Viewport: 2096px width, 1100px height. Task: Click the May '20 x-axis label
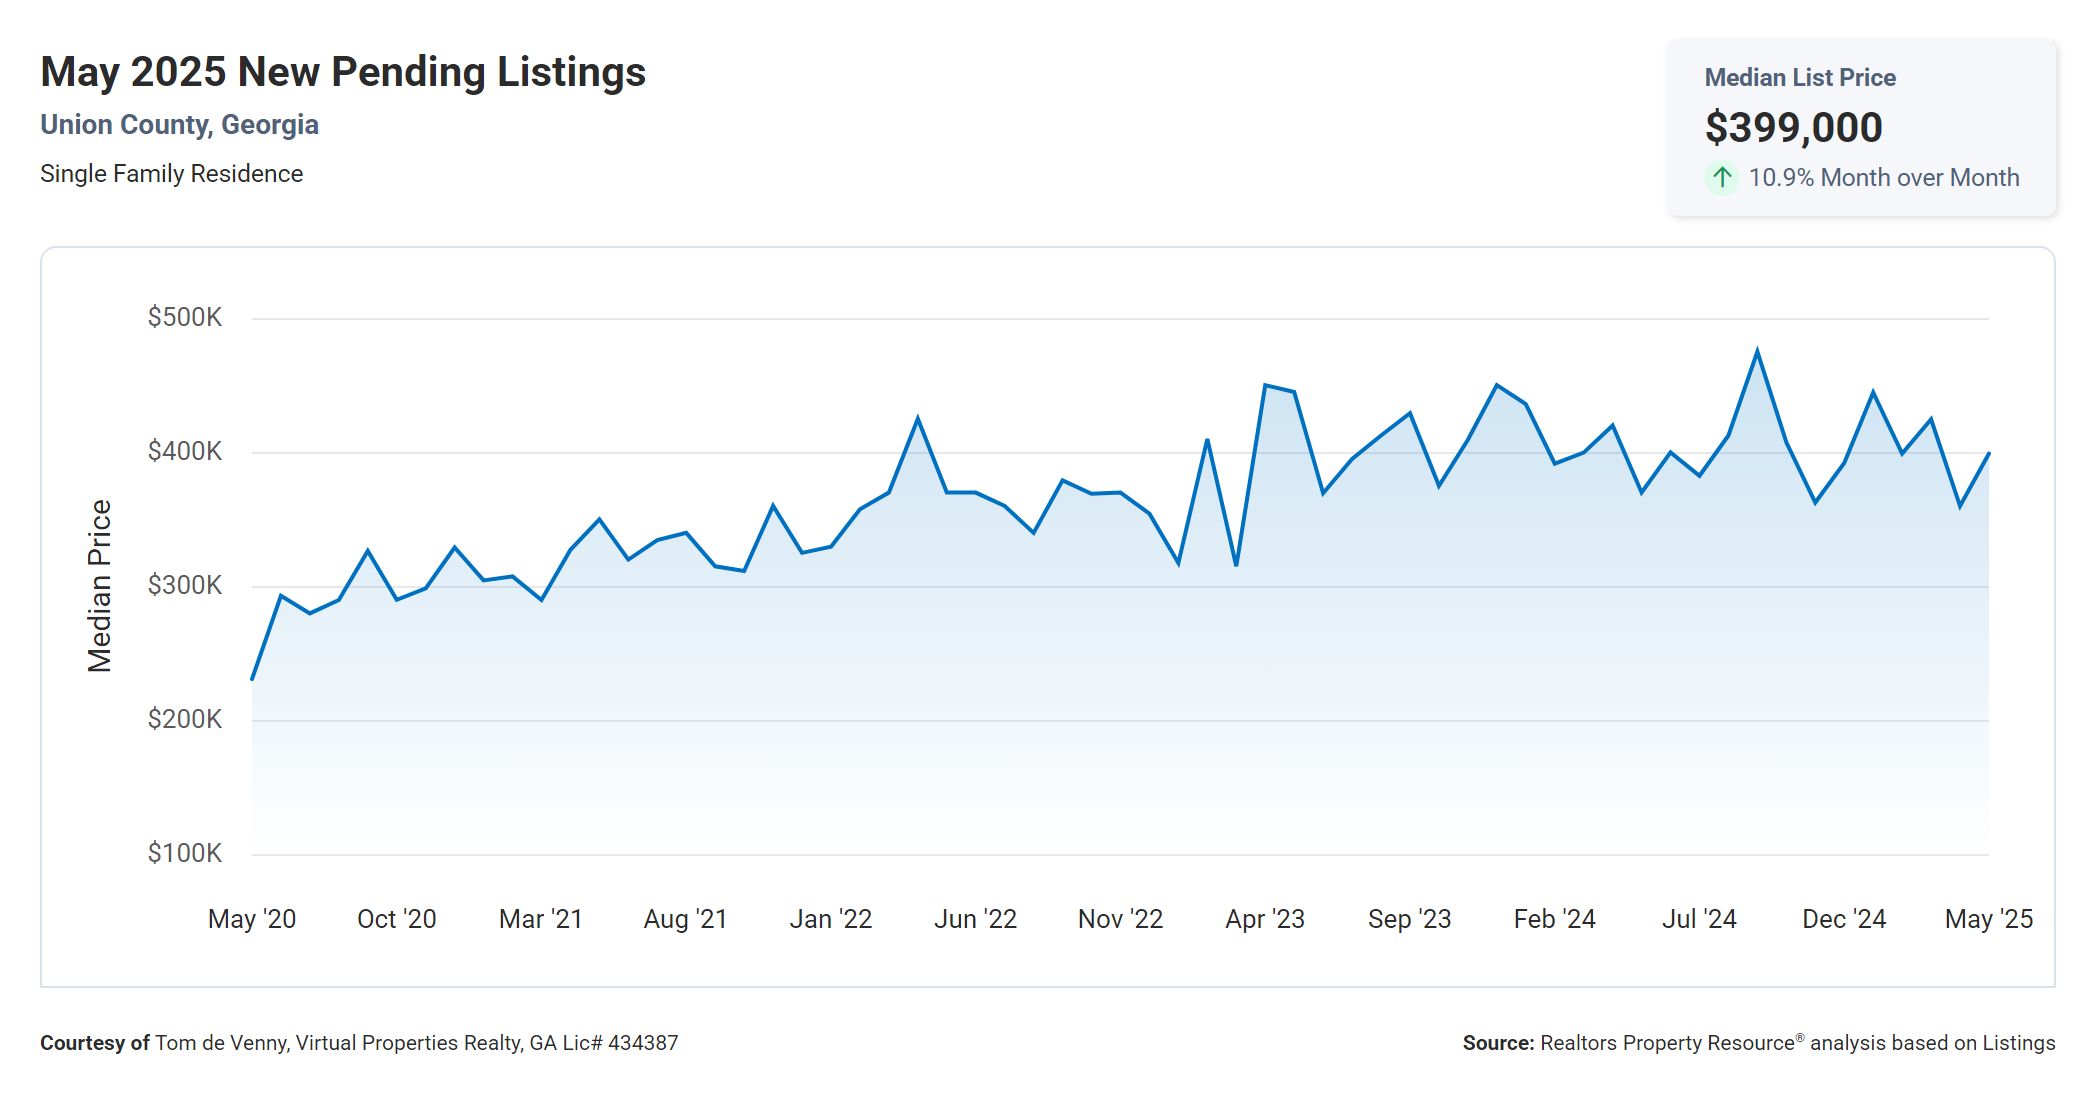pyautogui.click(x=252, y=918)
